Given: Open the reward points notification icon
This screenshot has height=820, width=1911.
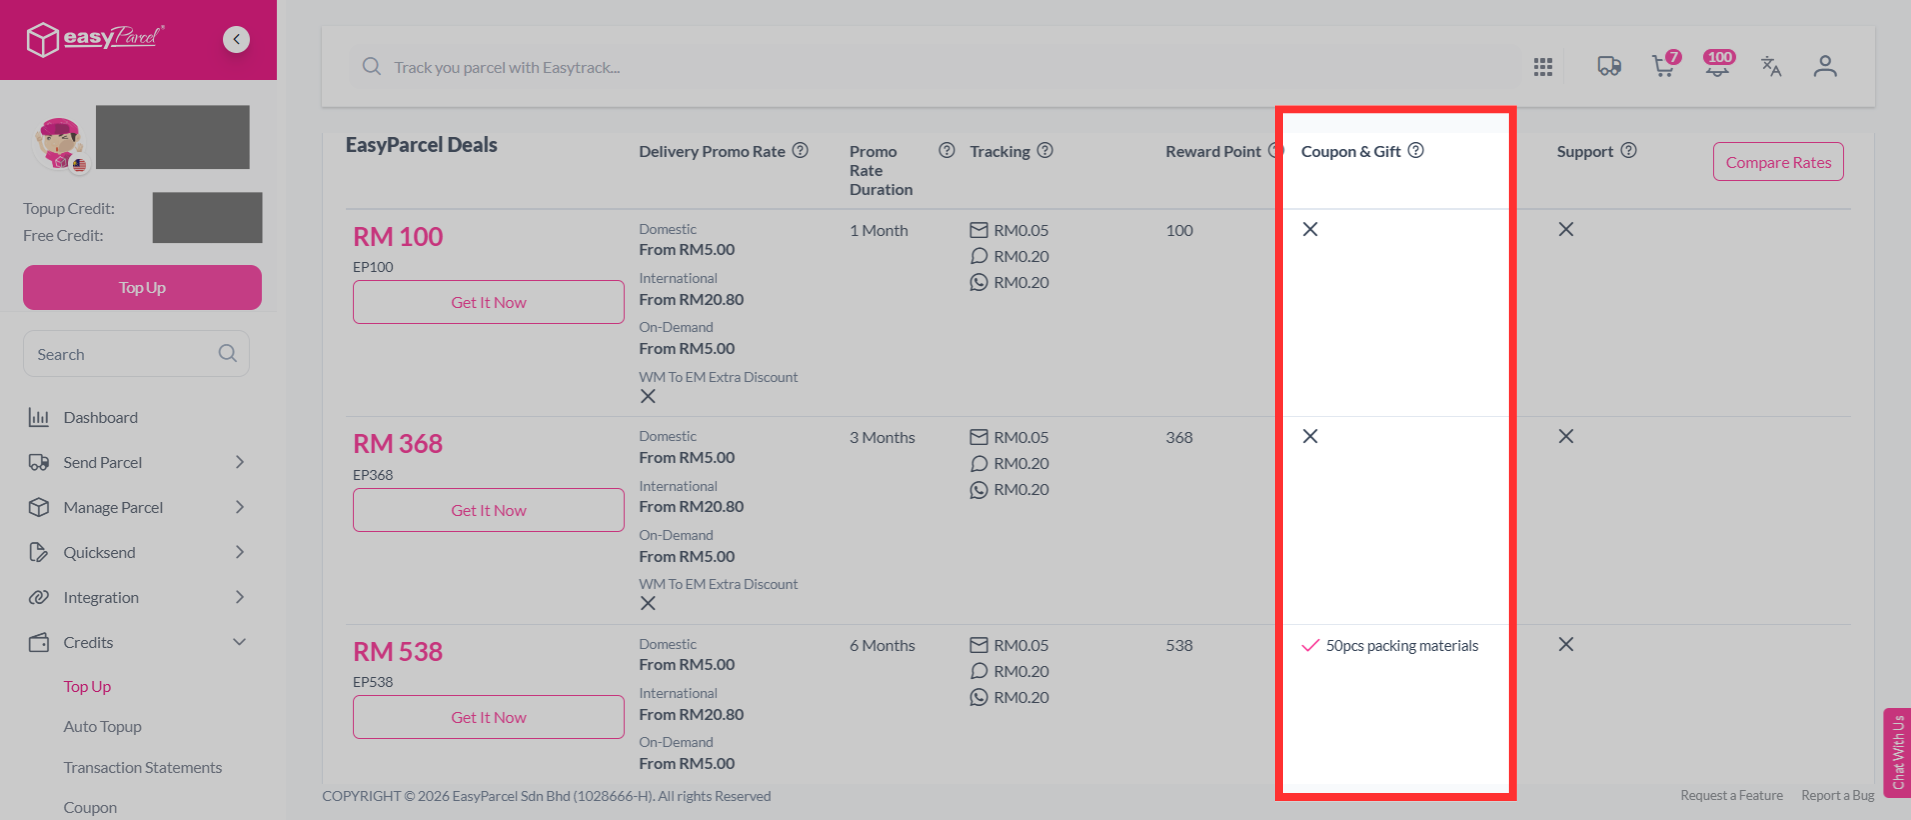Looking at the screenshot, I should tap(1718, 64).
